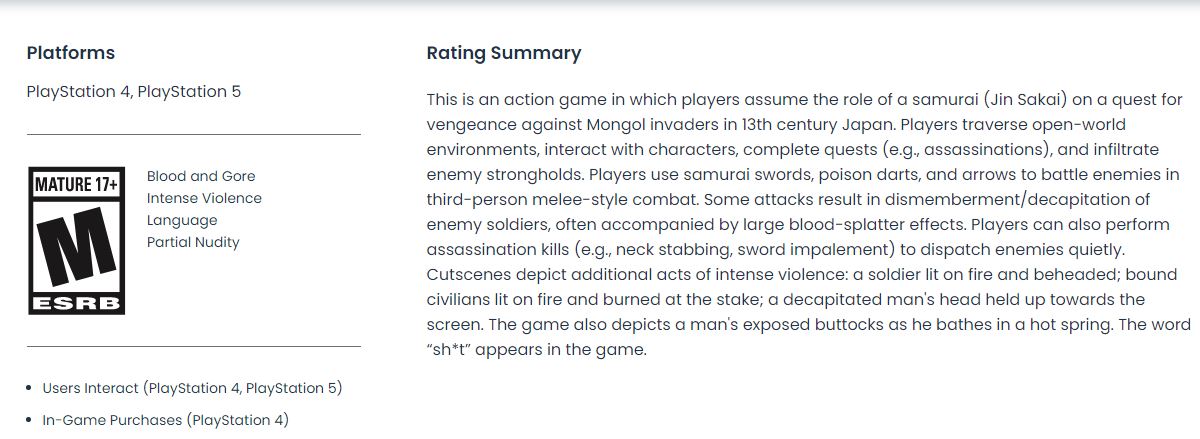Click the PlayStation 4, PlayStation 5 platforms text
Viewport: 1200px width, 439px height.
point(134,92)
